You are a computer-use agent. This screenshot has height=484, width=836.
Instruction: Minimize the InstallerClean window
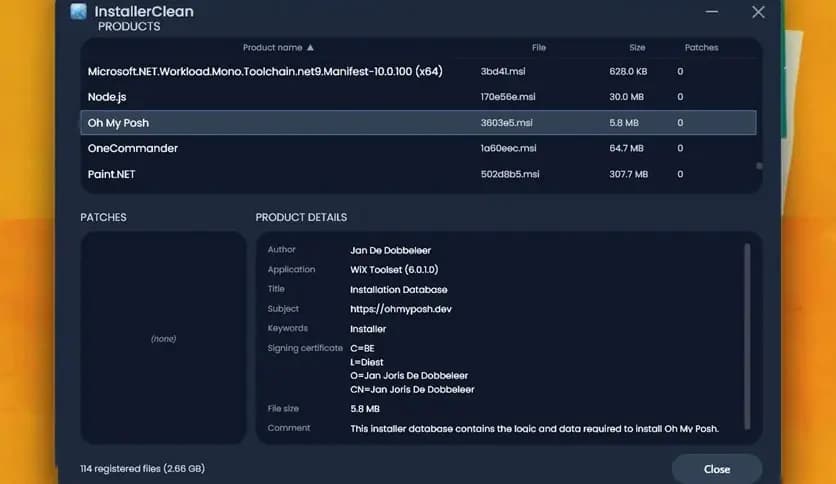[711, 12]
